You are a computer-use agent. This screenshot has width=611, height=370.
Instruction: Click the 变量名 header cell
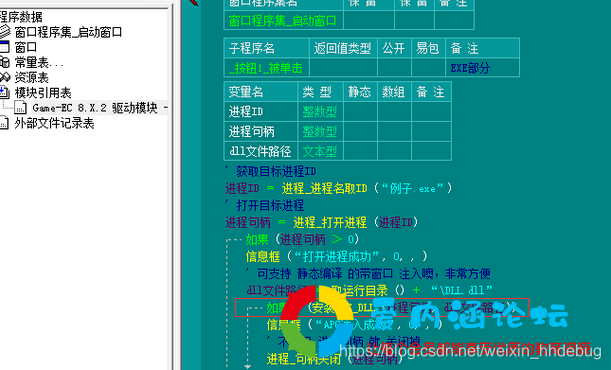261,92
